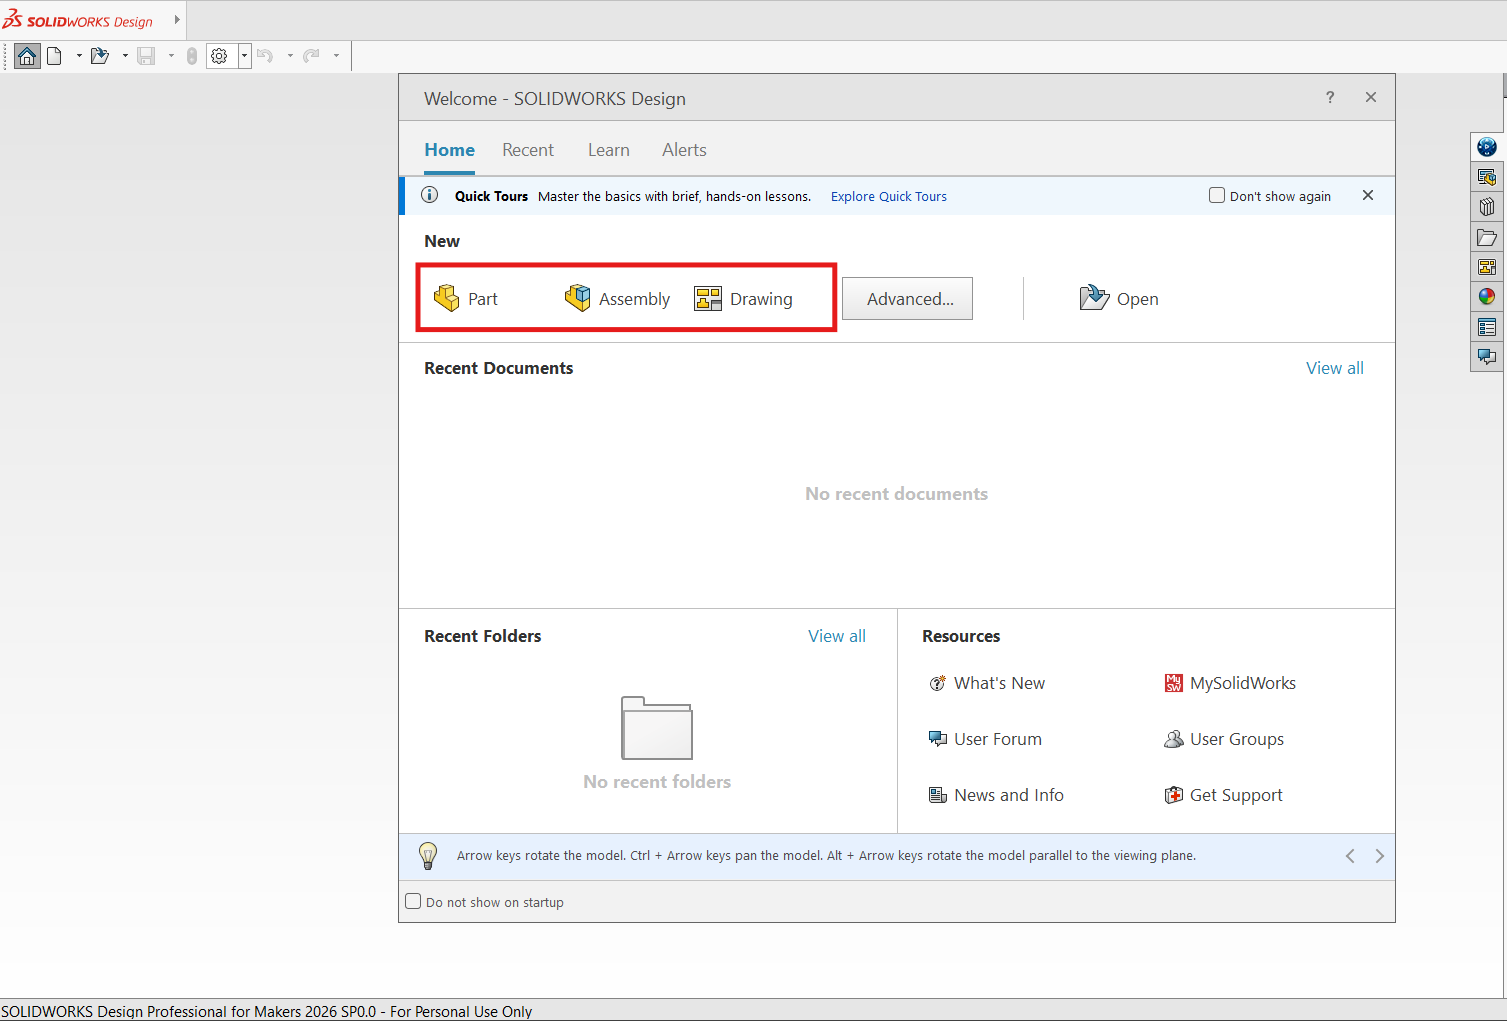Switch to the Home tab
The height and width of the screenshot is (1021, 1507).
[449, 150]
